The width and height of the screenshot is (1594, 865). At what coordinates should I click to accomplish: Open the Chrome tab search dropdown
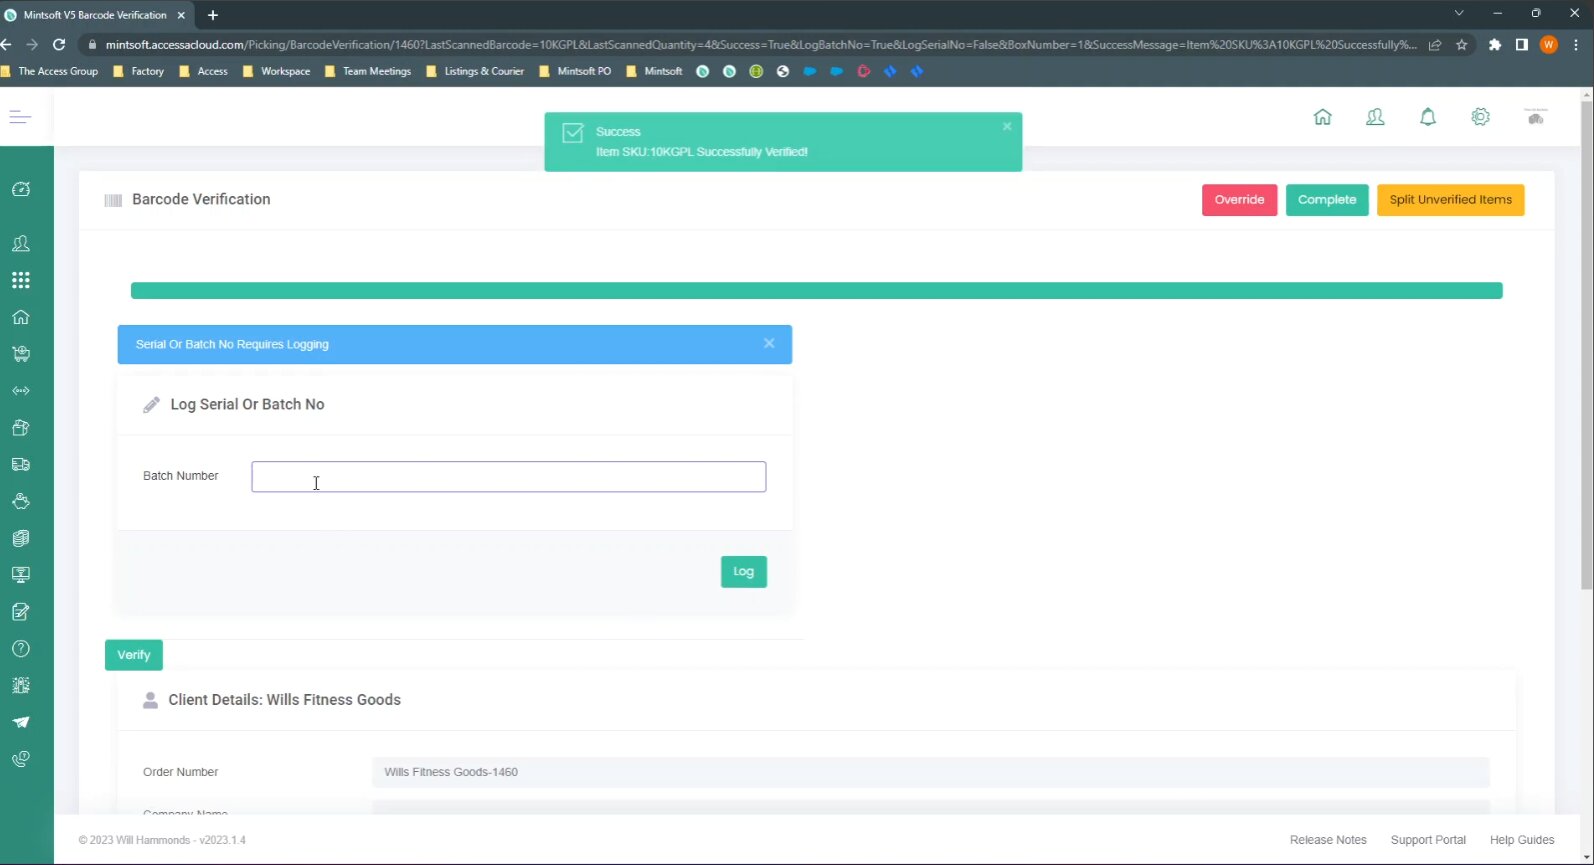pos(1459,14)
